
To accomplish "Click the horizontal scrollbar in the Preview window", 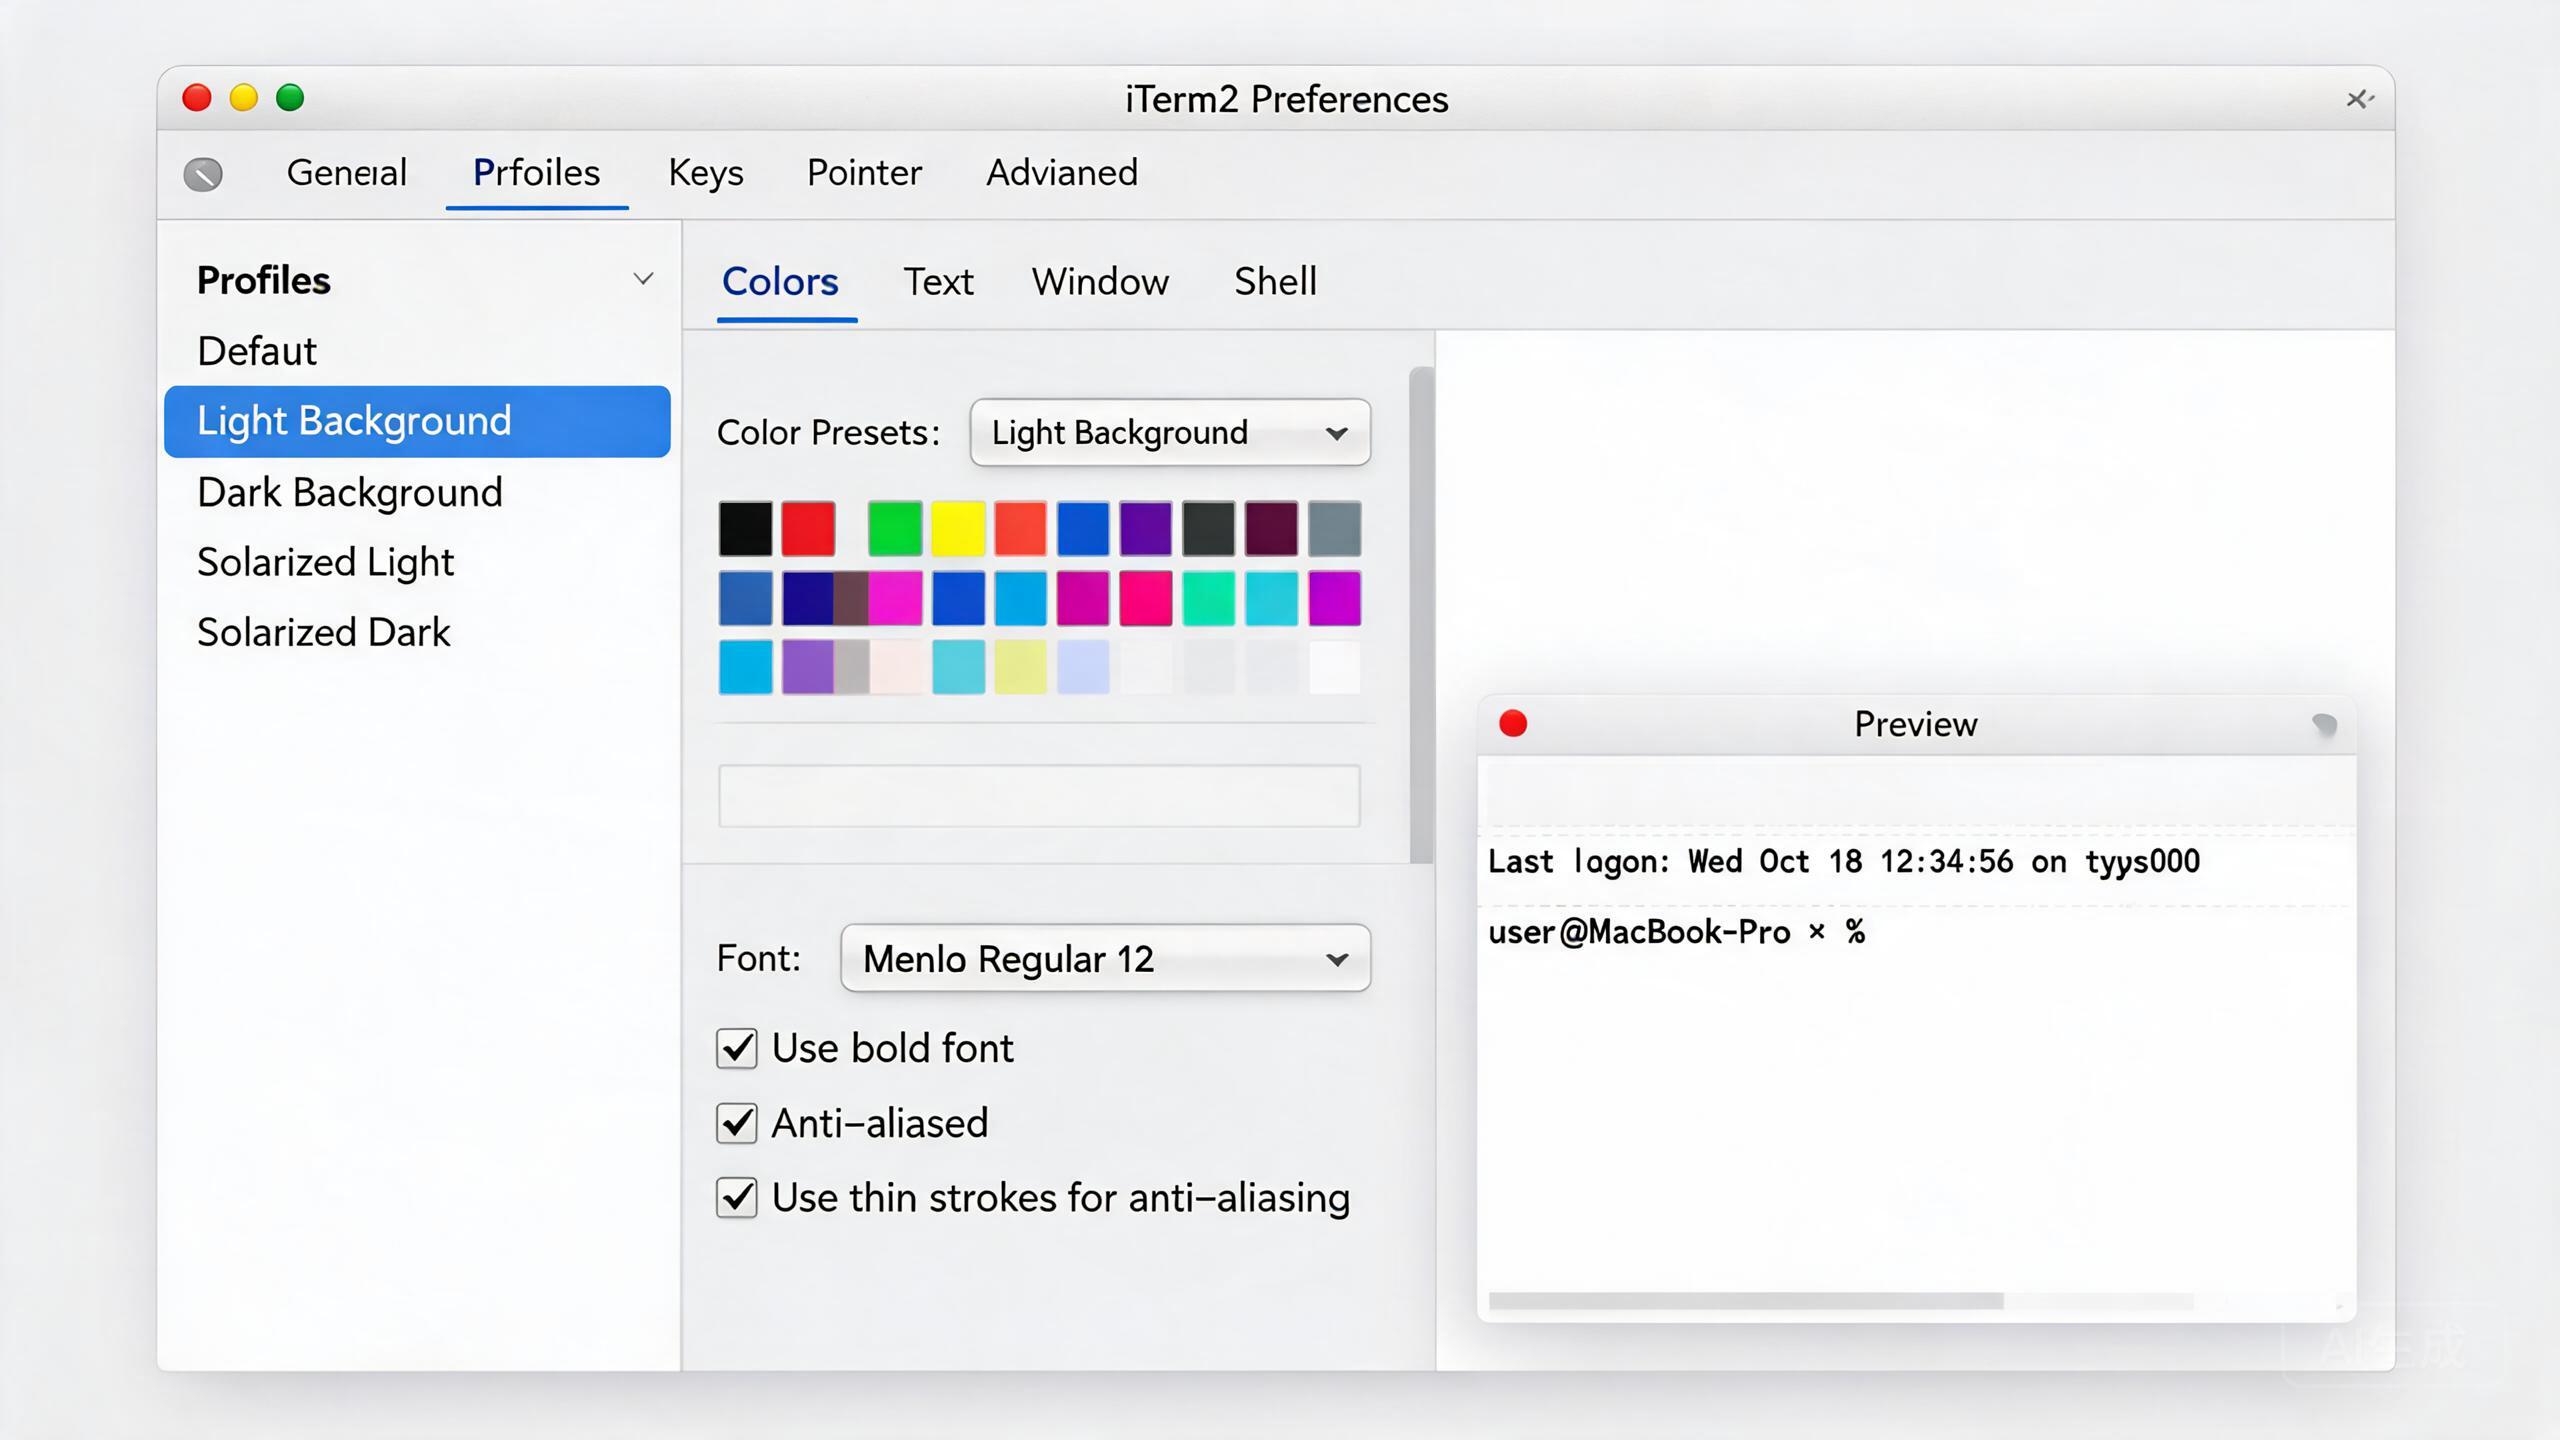I will pos(1745,1300).
